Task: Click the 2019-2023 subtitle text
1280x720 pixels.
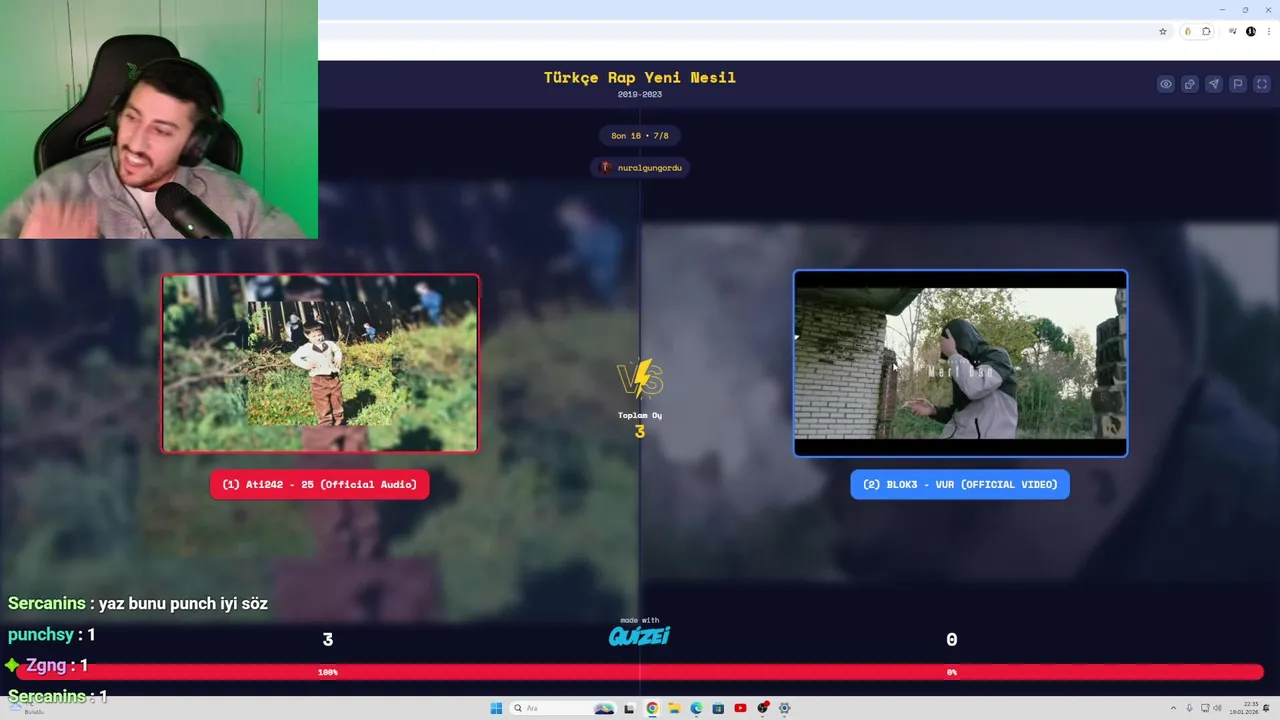Action: (x=640, y=94)
